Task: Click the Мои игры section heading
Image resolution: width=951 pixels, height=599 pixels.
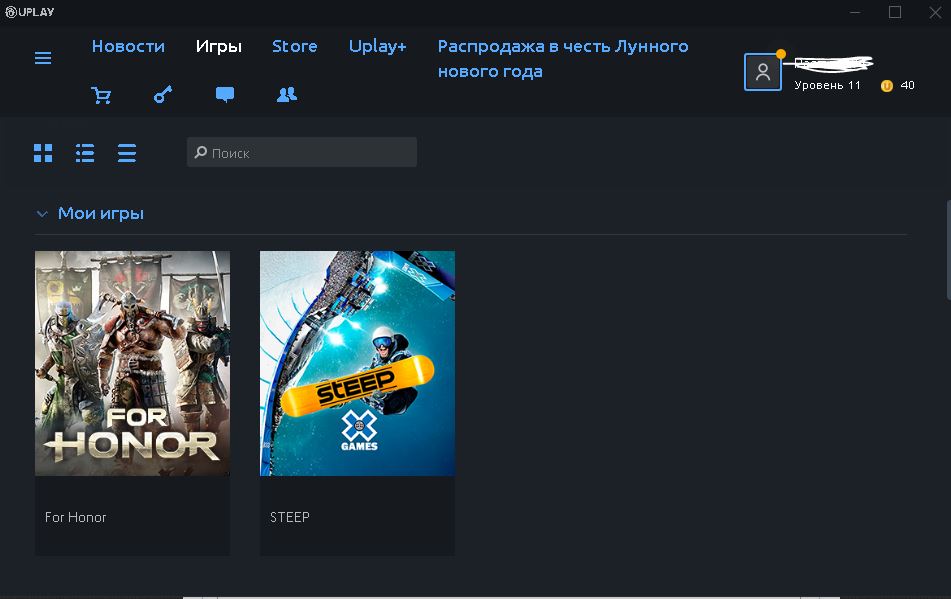Action: click(101, 213)
